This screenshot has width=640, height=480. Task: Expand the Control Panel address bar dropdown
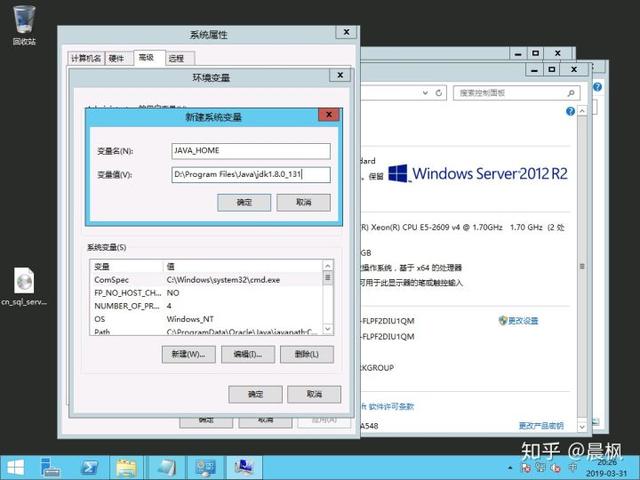click(x=425, y=93)
